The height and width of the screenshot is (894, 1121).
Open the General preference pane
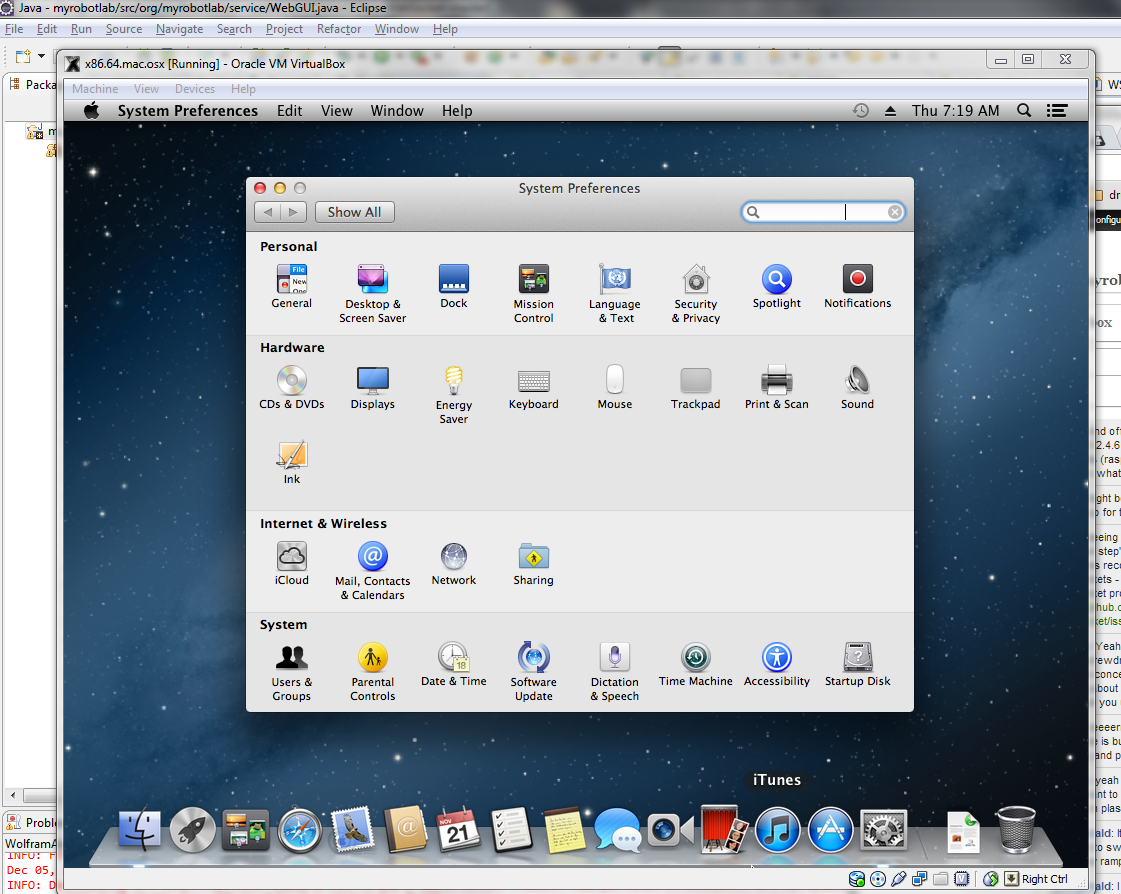coord(292,286)
